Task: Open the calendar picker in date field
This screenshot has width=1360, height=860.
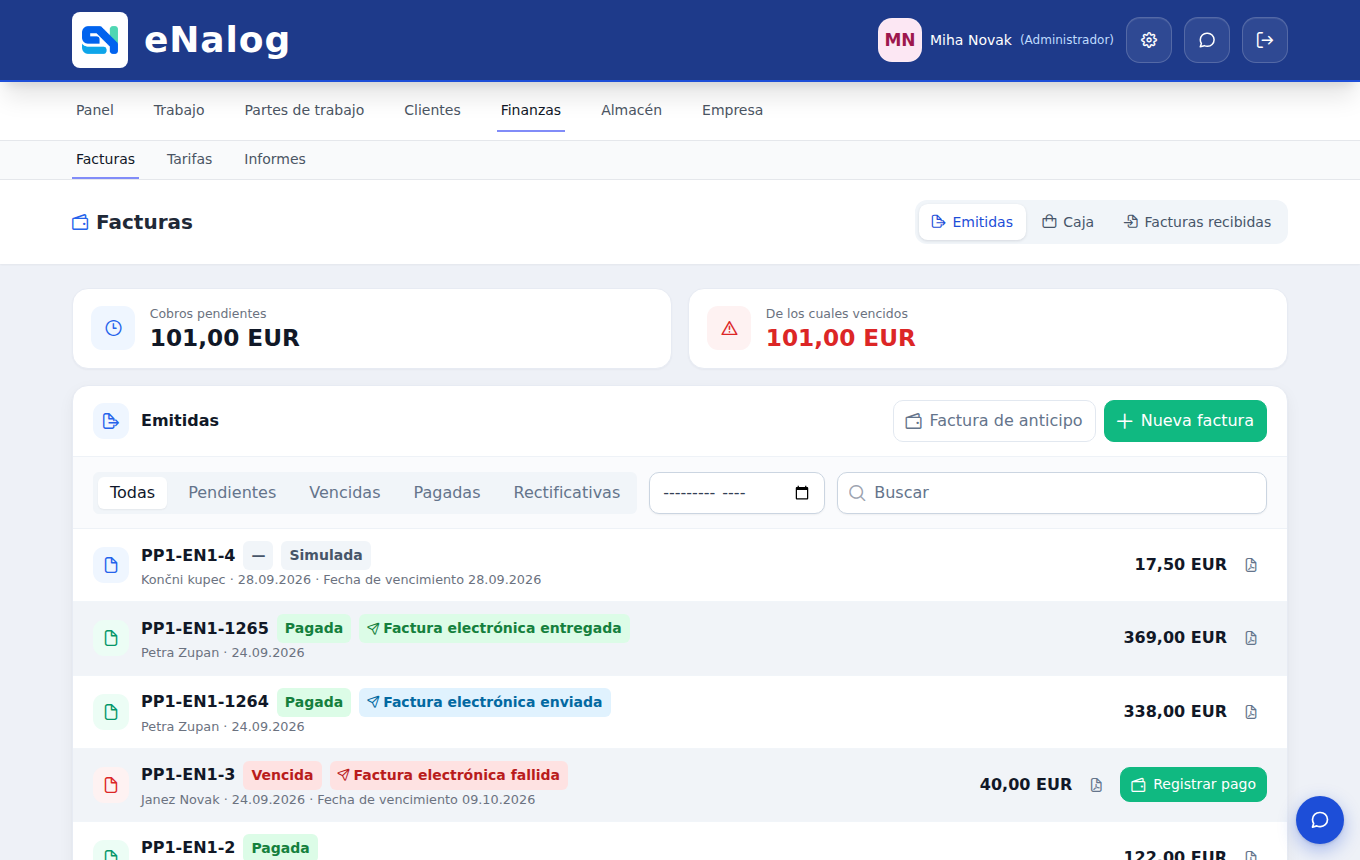Action: tap(802, 493)
